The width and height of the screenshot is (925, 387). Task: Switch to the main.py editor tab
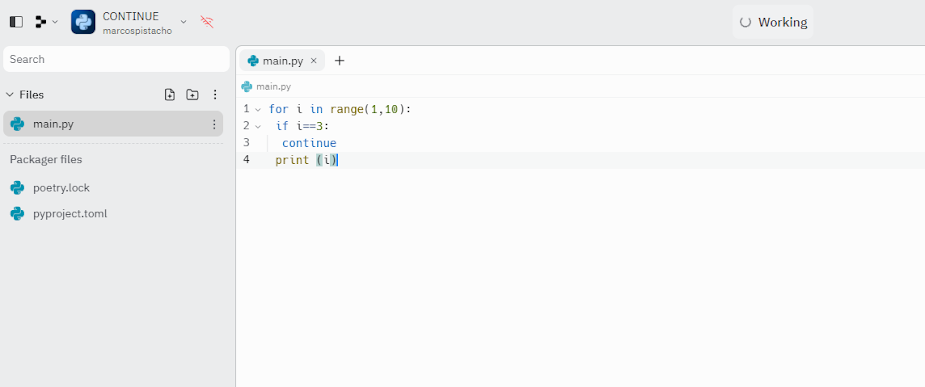(x=282, y=60)
